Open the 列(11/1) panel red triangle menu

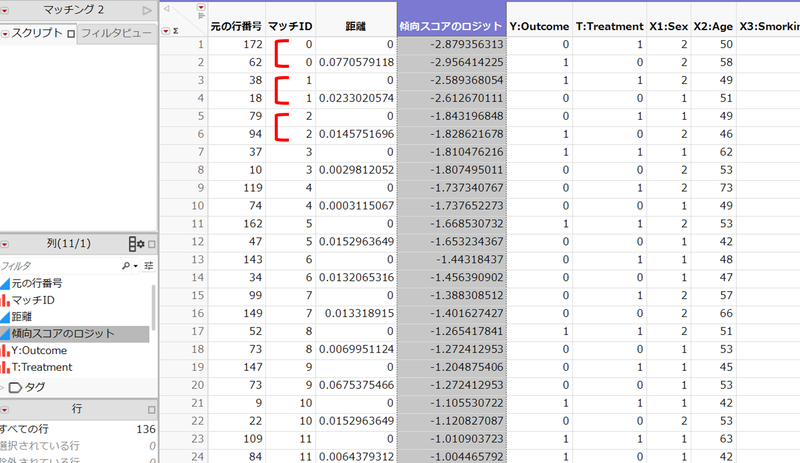(x=5, y=244)
